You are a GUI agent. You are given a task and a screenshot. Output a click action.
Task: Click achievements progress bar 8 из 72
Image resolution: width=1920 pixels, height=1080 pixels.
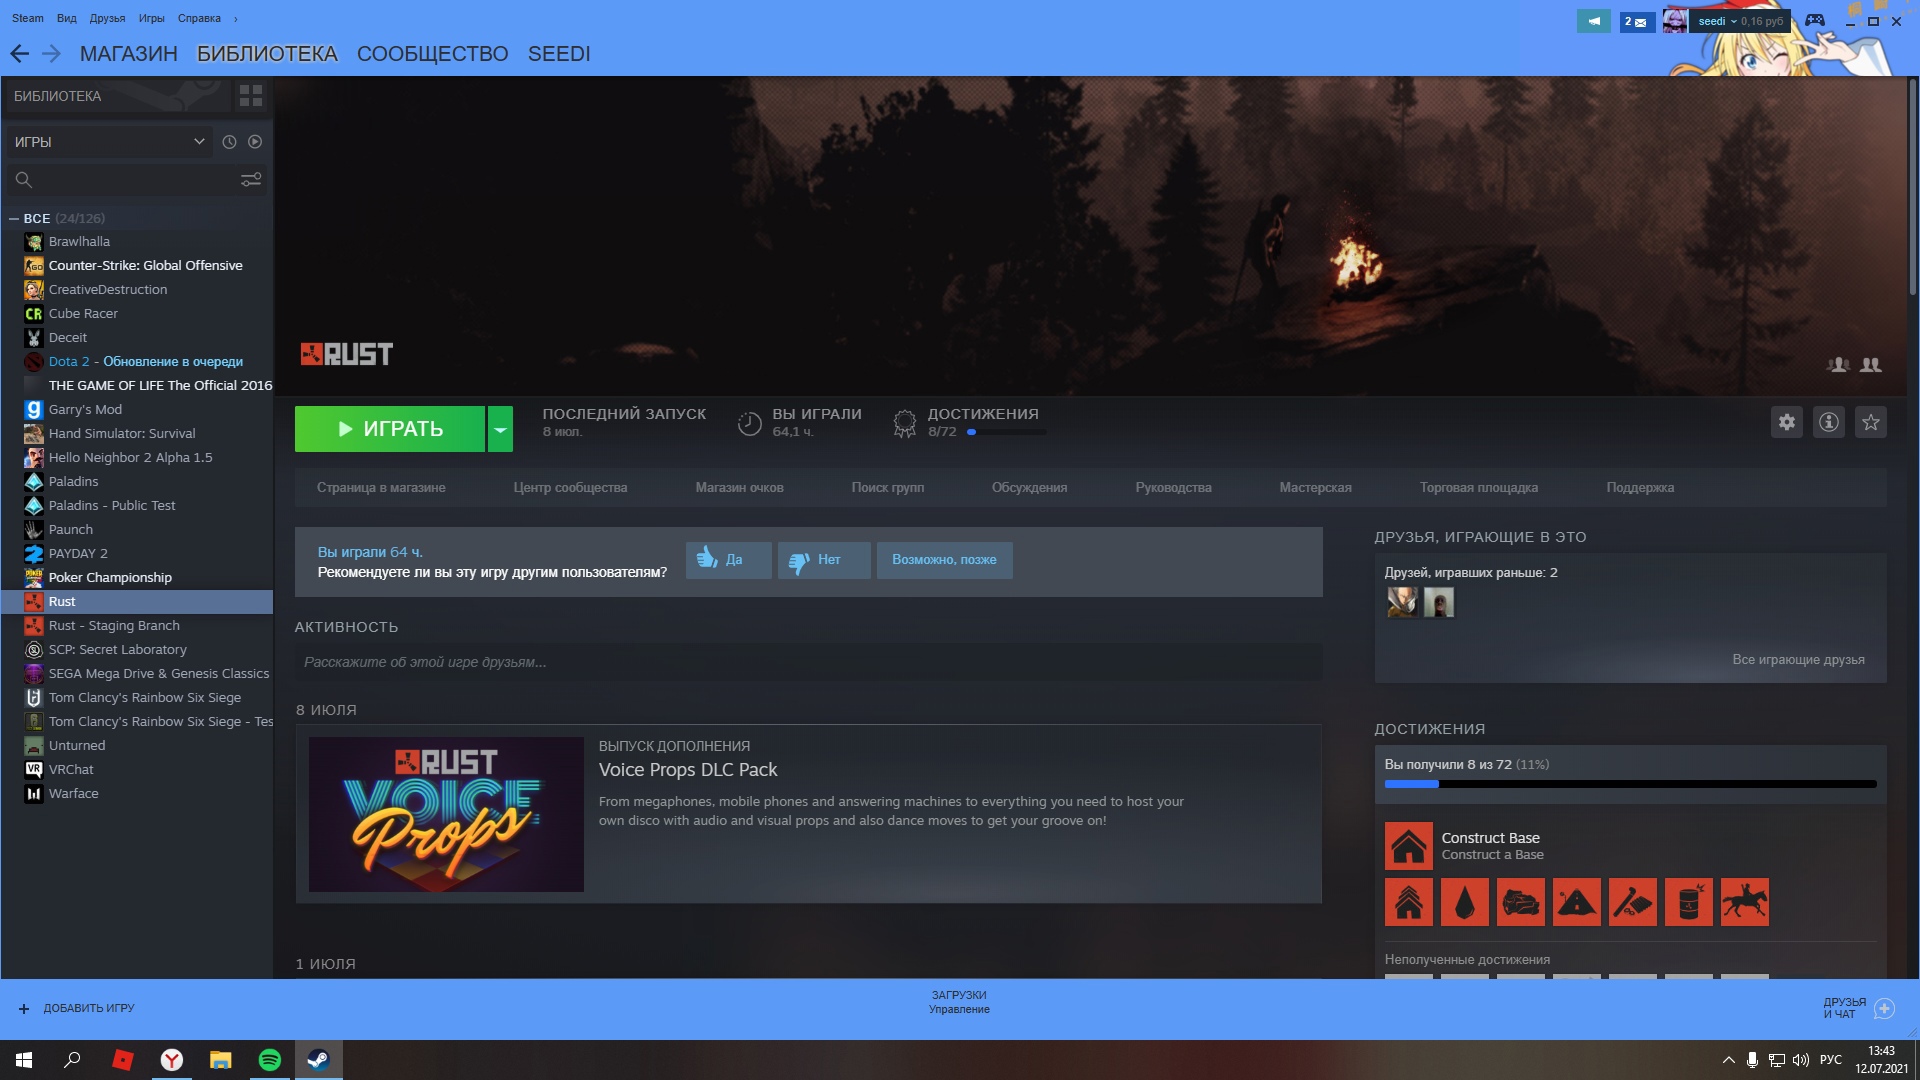[1630, 784]
